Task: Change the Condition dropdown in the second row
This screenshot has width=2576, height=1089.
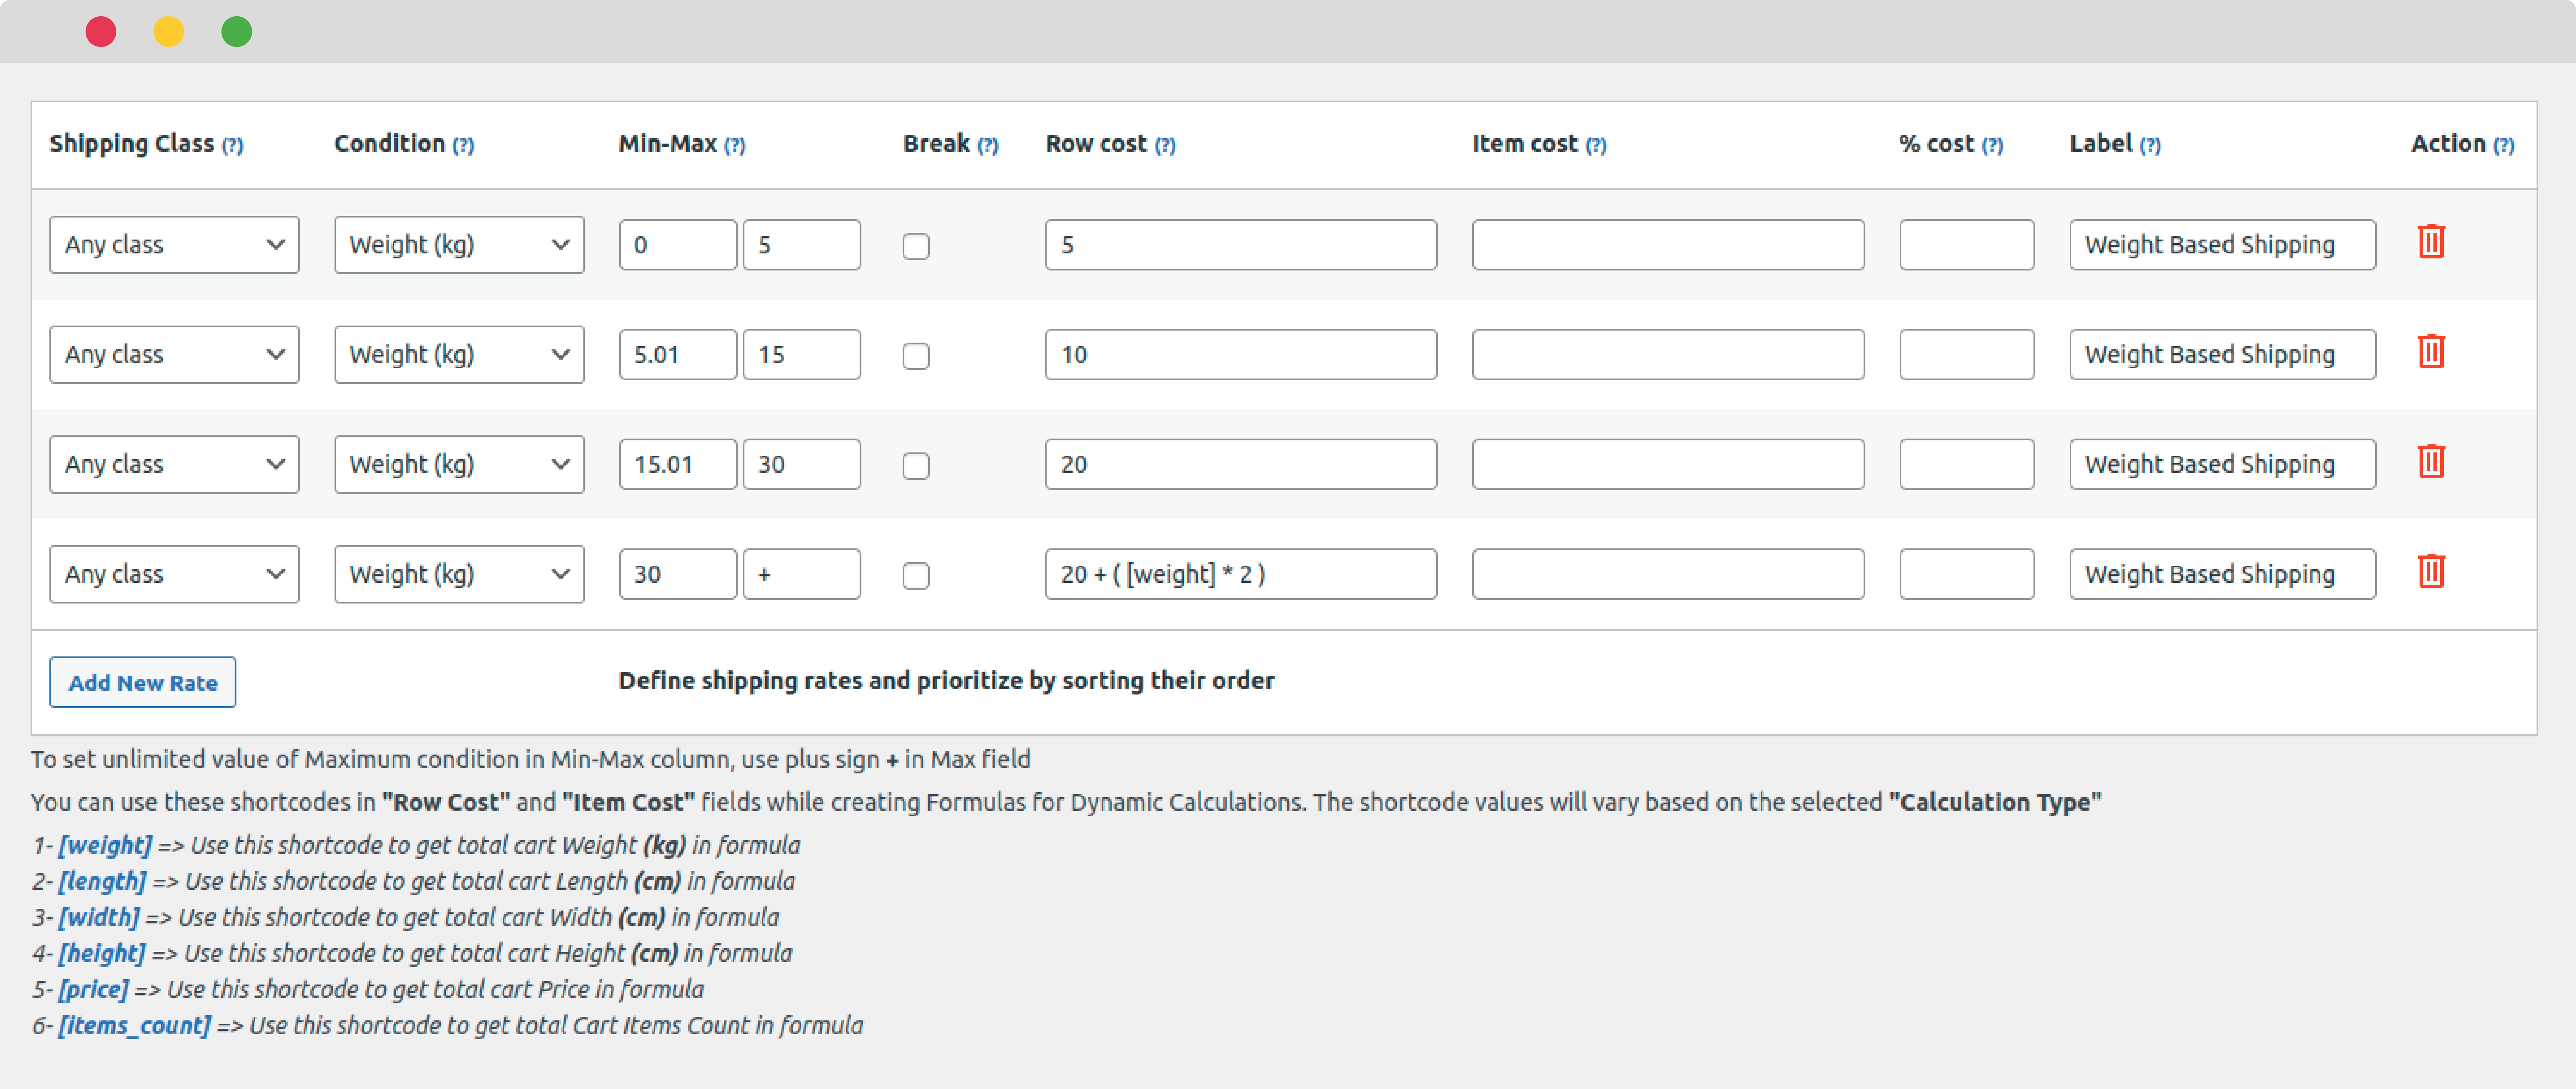Action: 458,354
